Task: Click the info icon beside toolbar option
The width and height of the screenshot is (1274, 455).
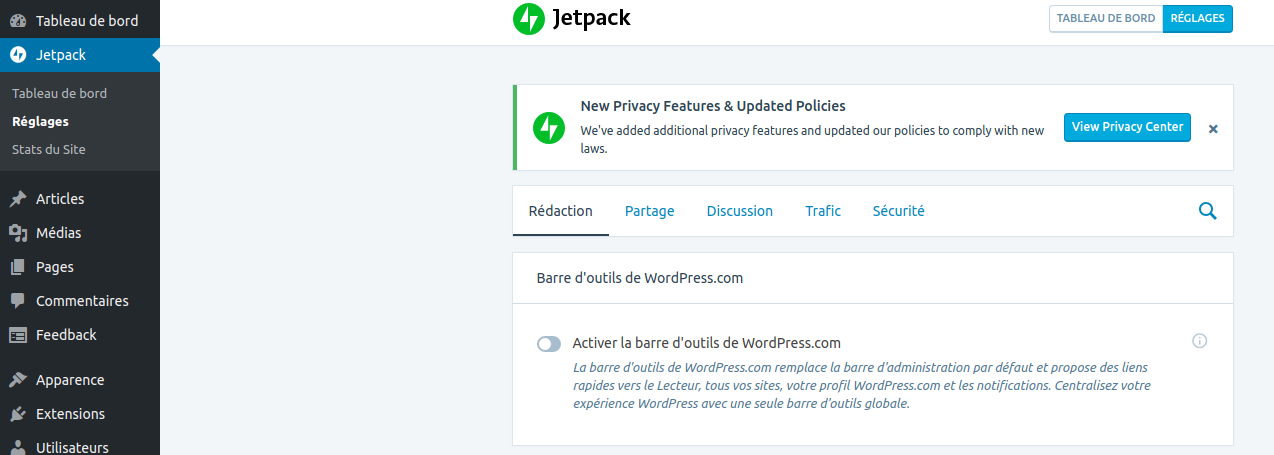Action: (1200, 341)
